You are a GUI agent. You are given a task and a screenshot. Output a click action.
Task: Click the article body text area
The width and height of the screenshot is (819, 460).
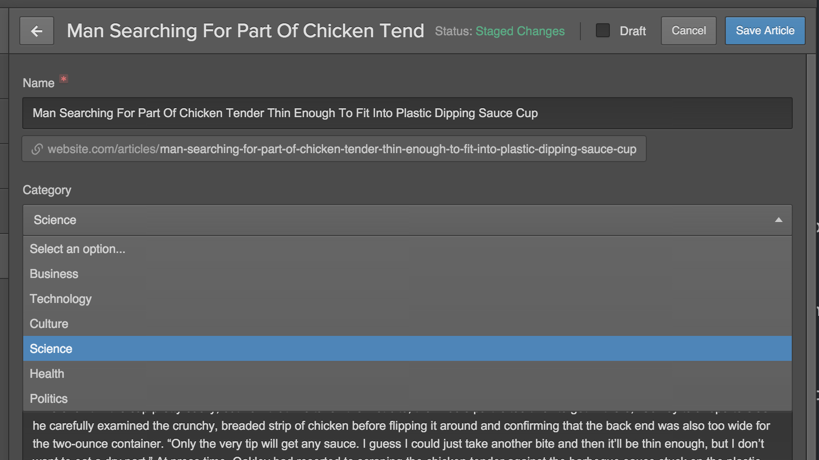(407, 435)
